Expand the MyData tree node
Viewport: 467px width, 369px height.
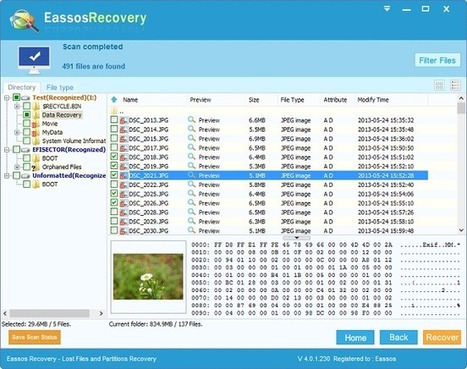(x=17, y=132)
